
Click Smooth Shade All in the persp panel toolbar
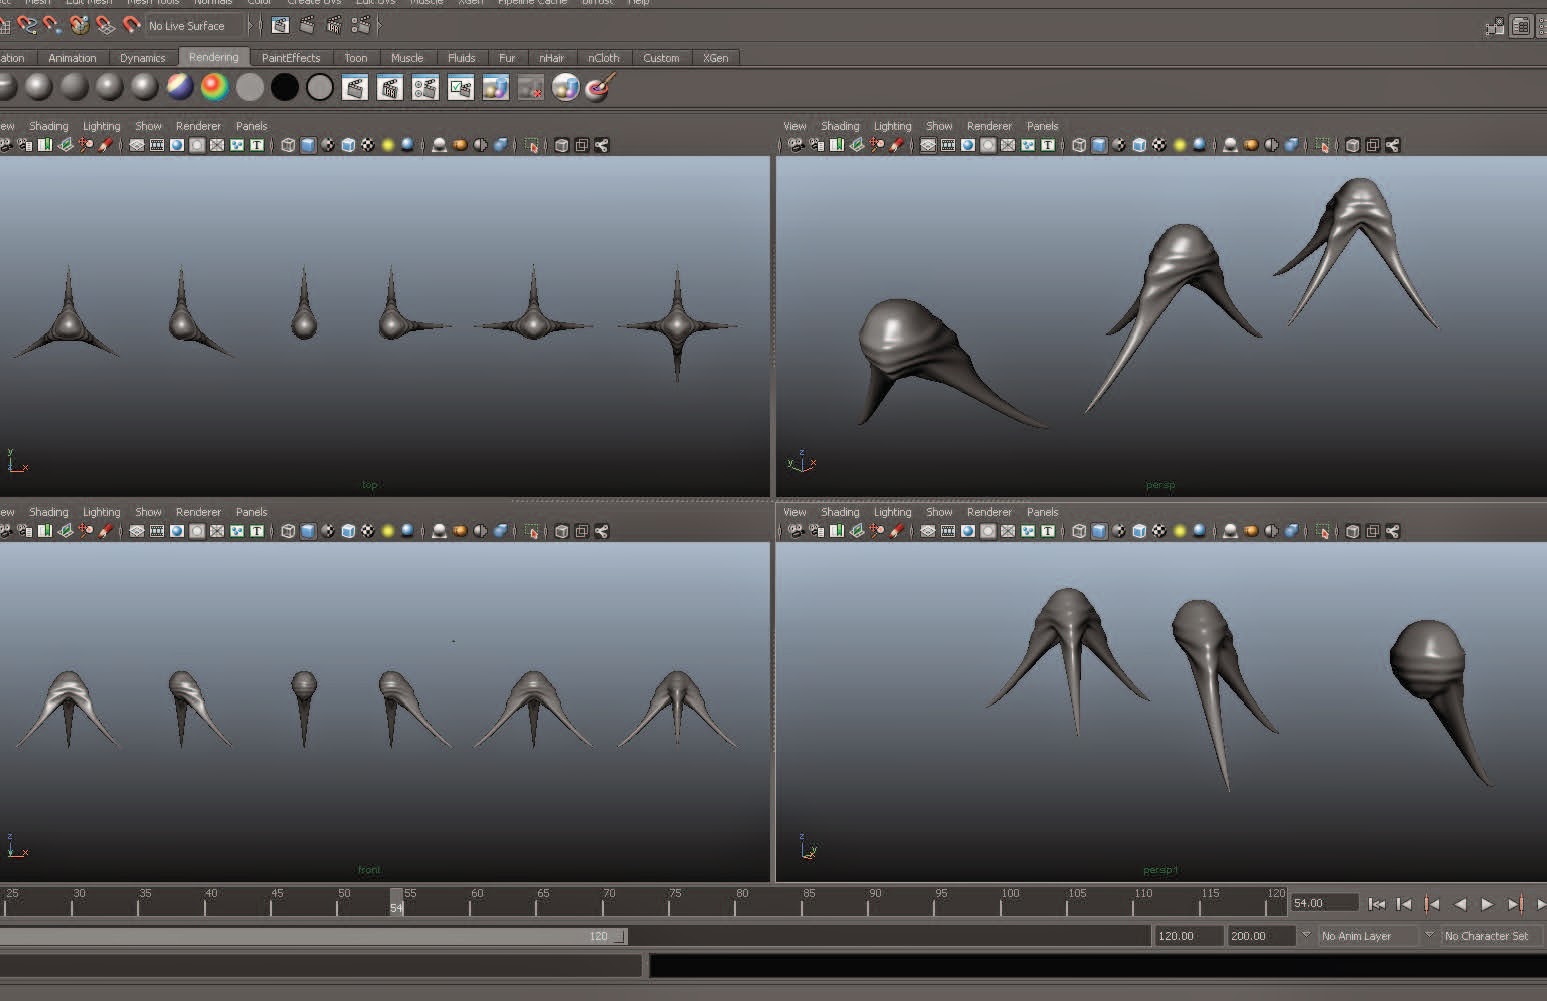click(x=1099, y=145)
